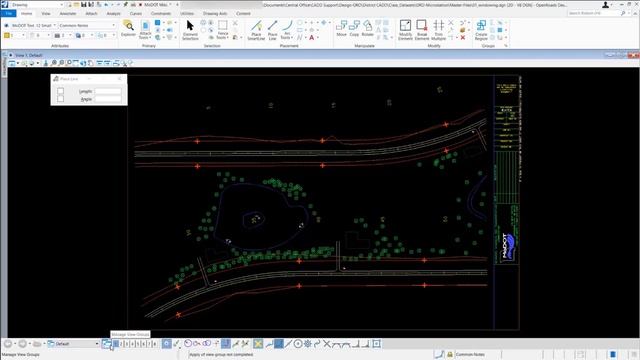Click Manage View Groups icon
This screenshot has width=640, height=360.
pos(107,344)
